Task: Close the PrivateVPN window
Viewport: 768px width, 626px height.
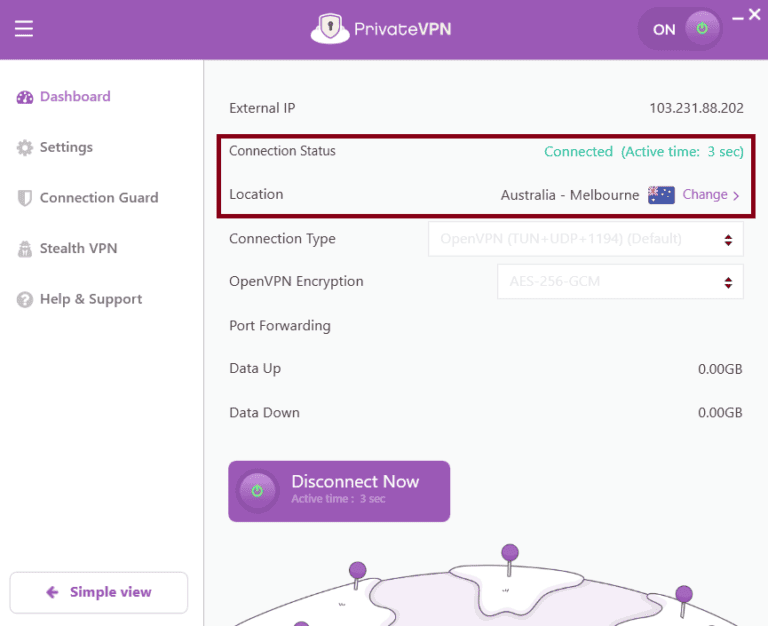Action: click(x=755, y=15)
